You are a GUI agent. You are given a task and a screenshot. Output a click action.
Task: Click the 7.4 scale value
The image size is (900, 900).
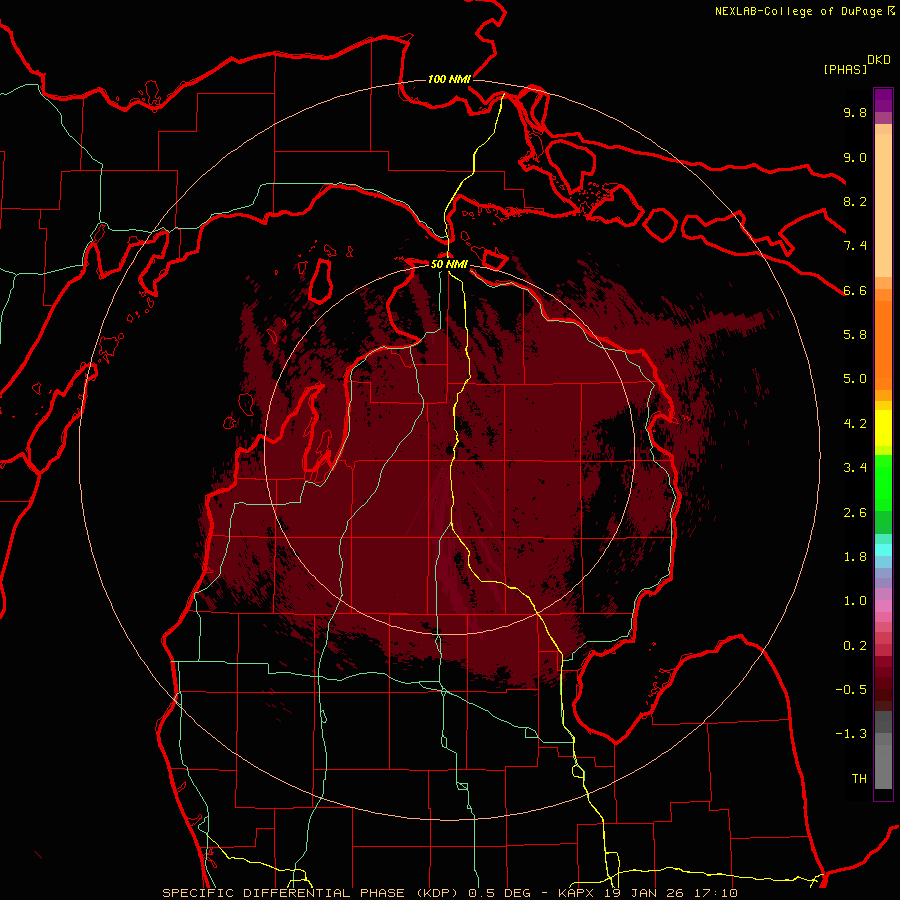855,246
